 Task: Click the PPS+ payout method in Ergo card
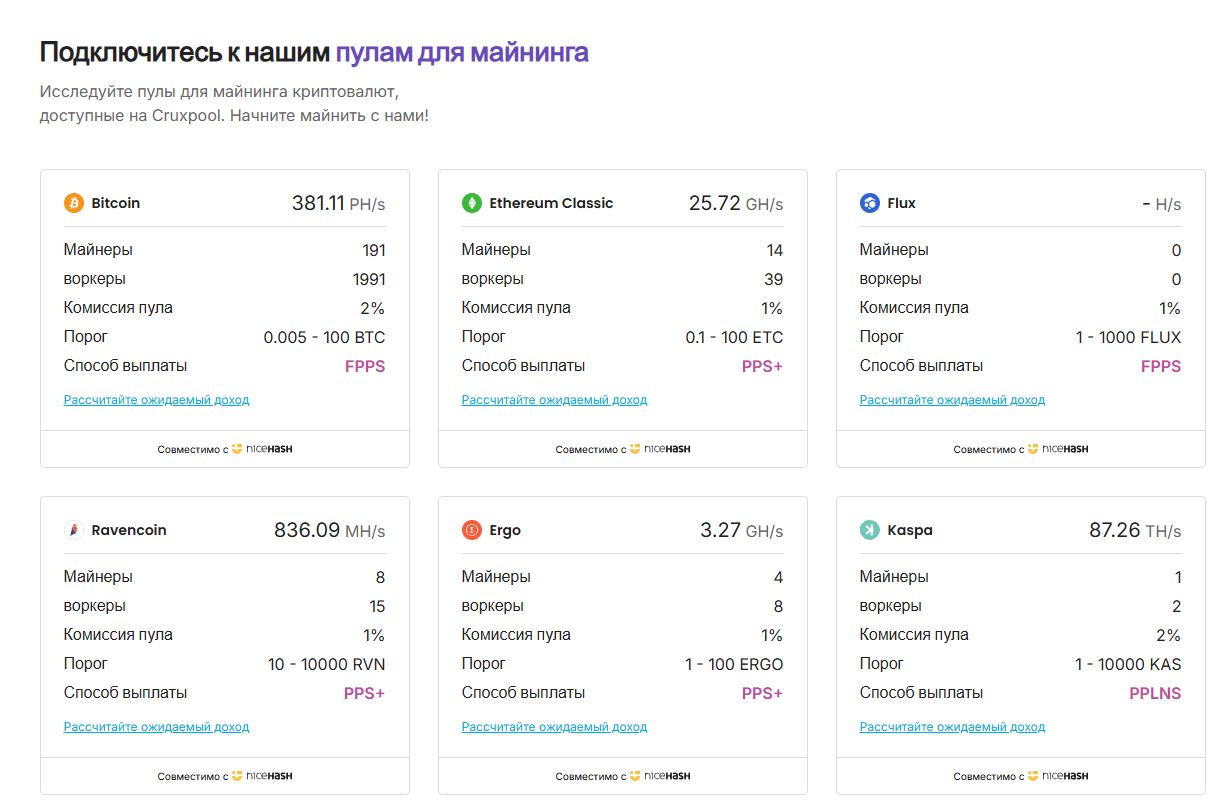[x=763, y=694]
